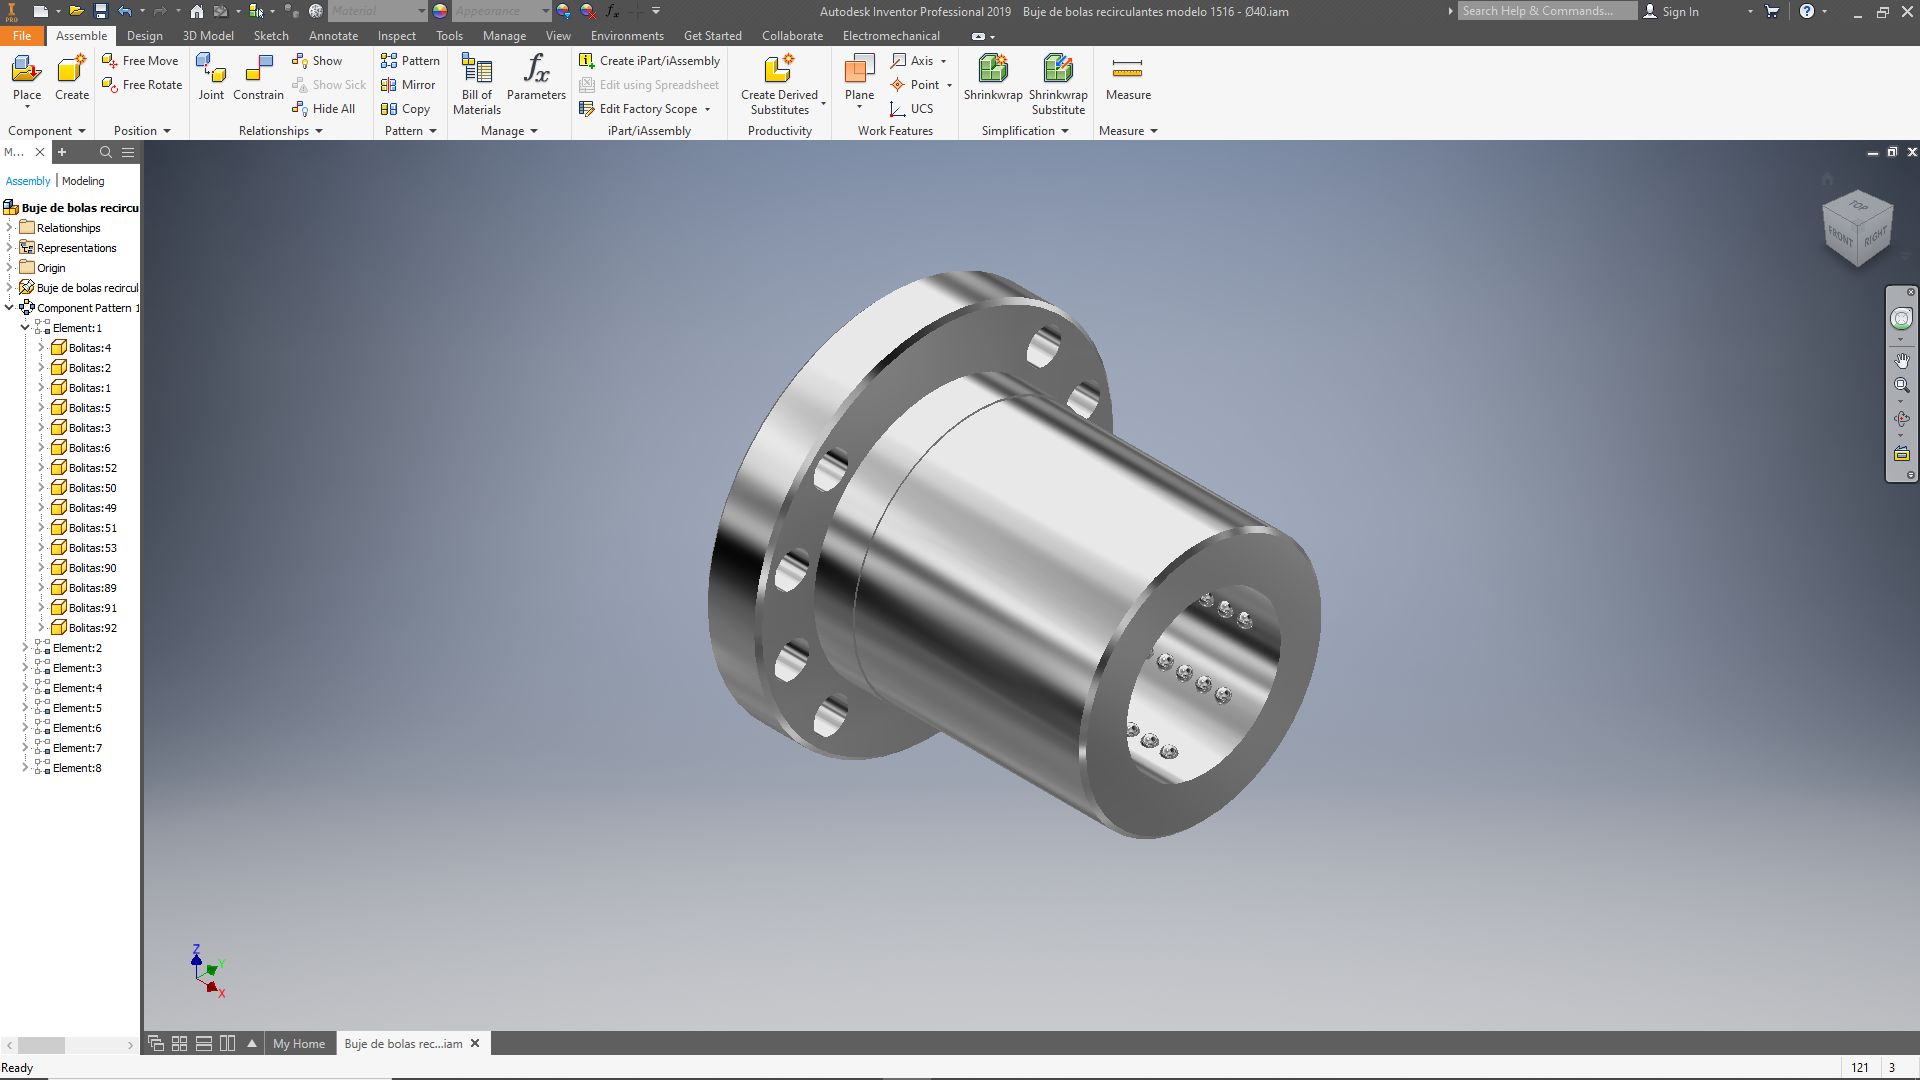Open the My Home document tab
Image resolution: width=1920 pixels, height=1080 pixels.
click(x=299, y=1043)
